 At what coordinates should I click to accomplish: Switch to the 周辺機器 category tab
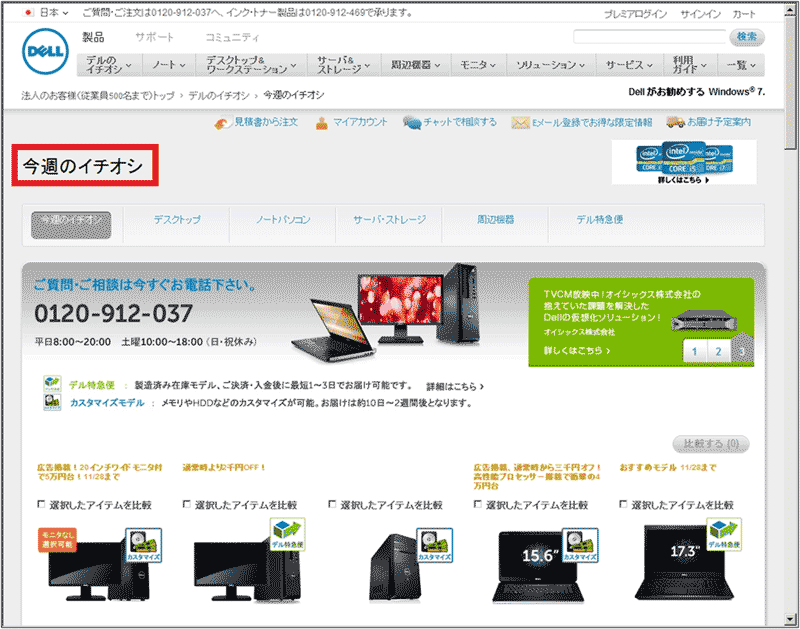(x=495, y=220)
